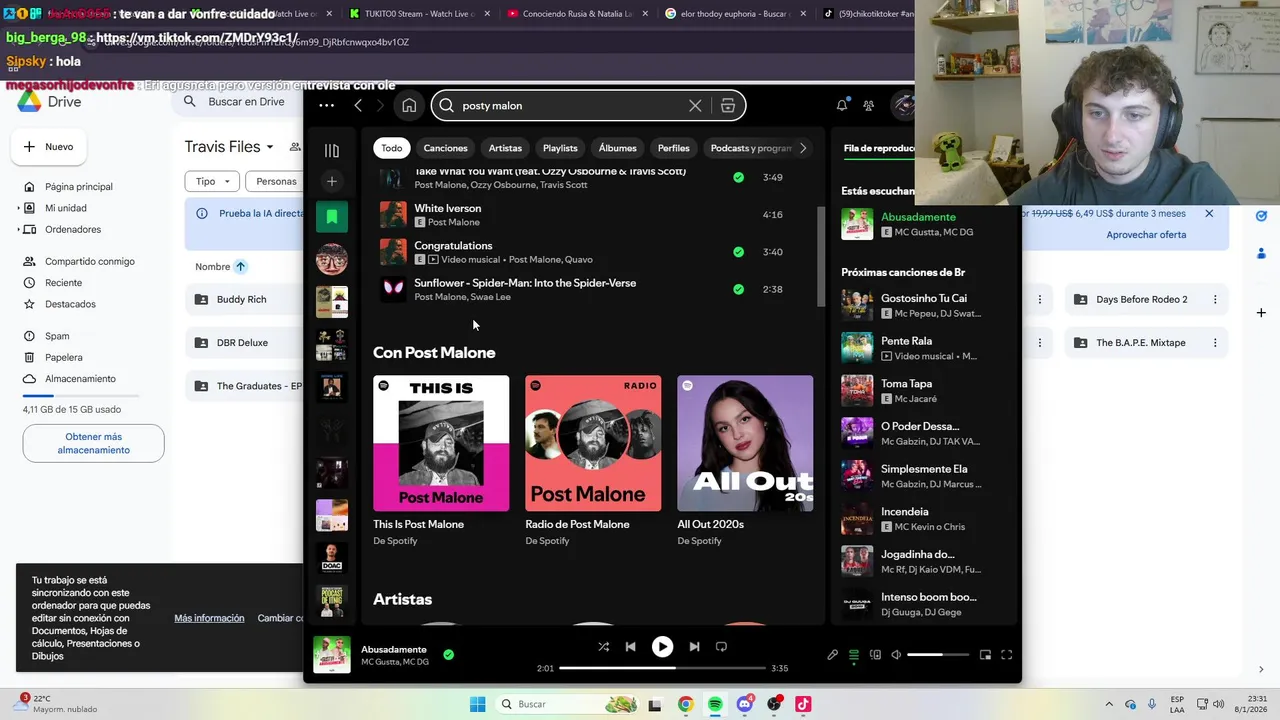This screenshot has height=720, width=1280.
Task: Toggle saved check for Sunflower track
Action: pyautogui.click(x=738, y=289)
